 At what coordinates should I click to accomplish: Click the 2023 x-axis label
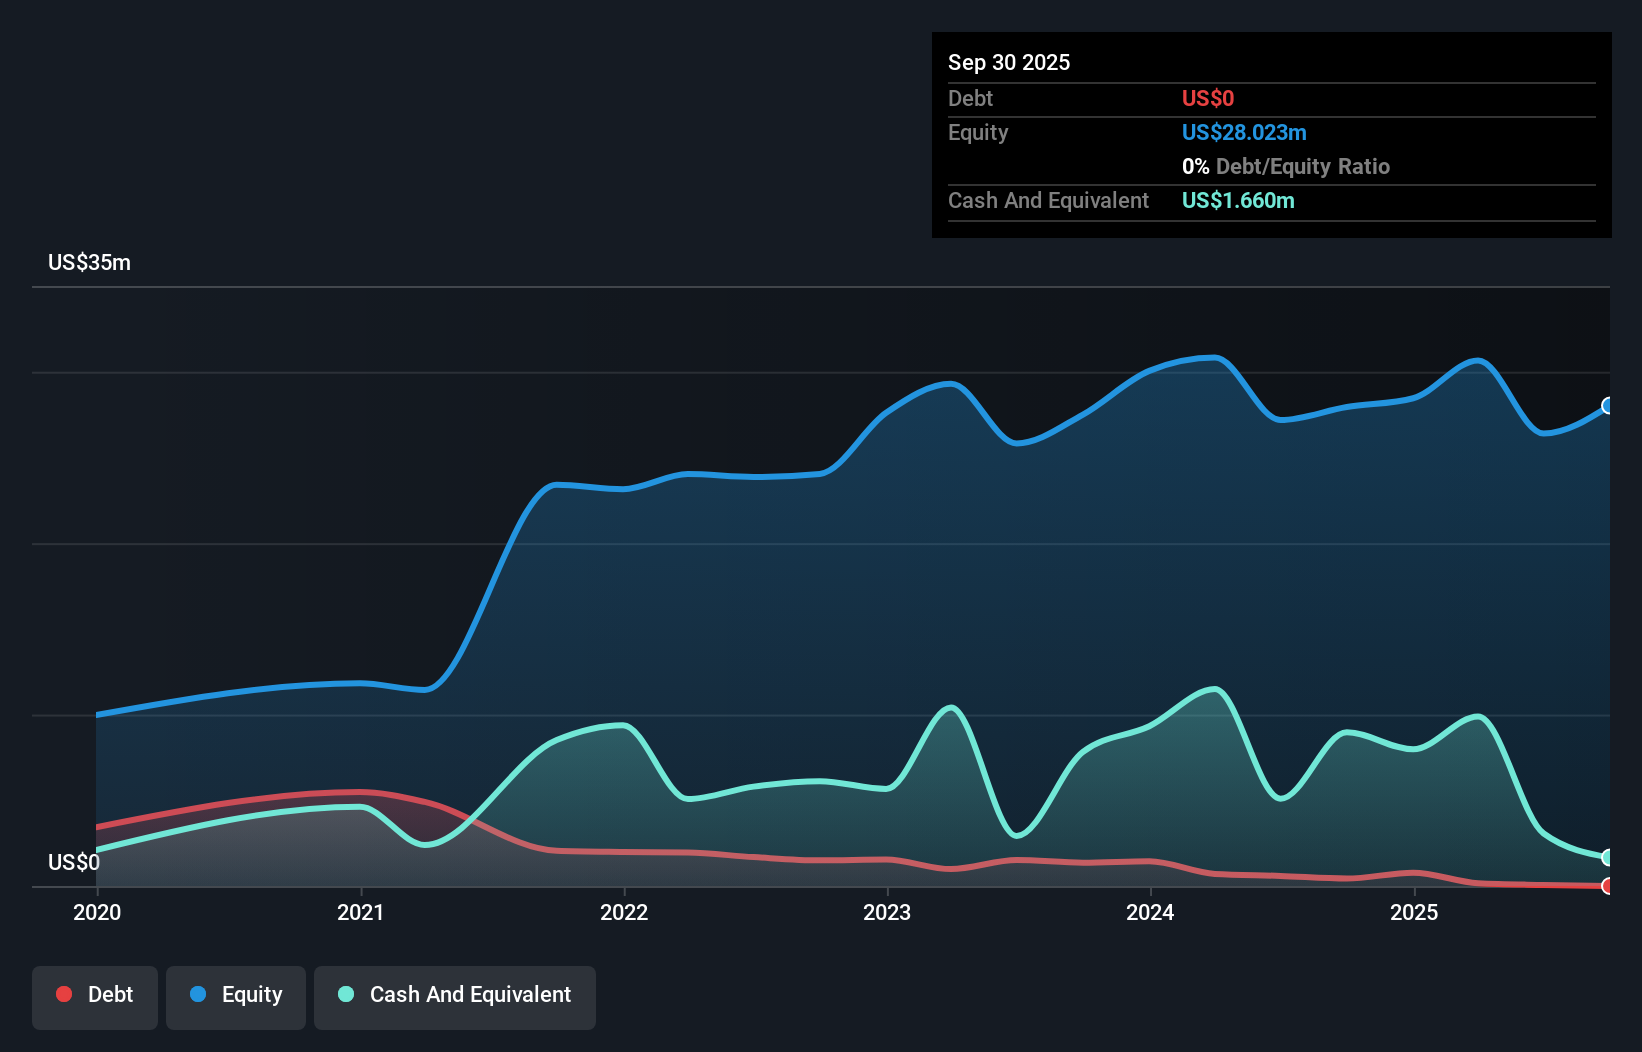point(887,912)
